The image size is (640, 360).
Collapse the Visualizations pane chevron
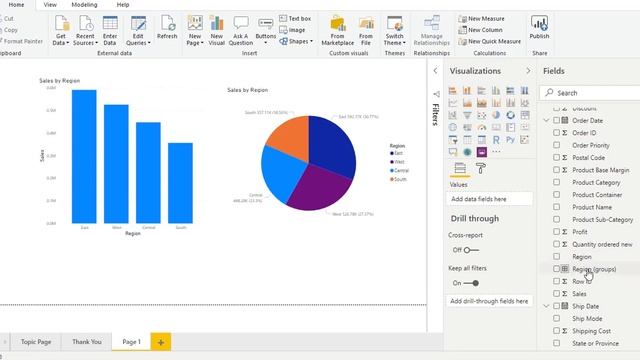[x=528, y=71]
